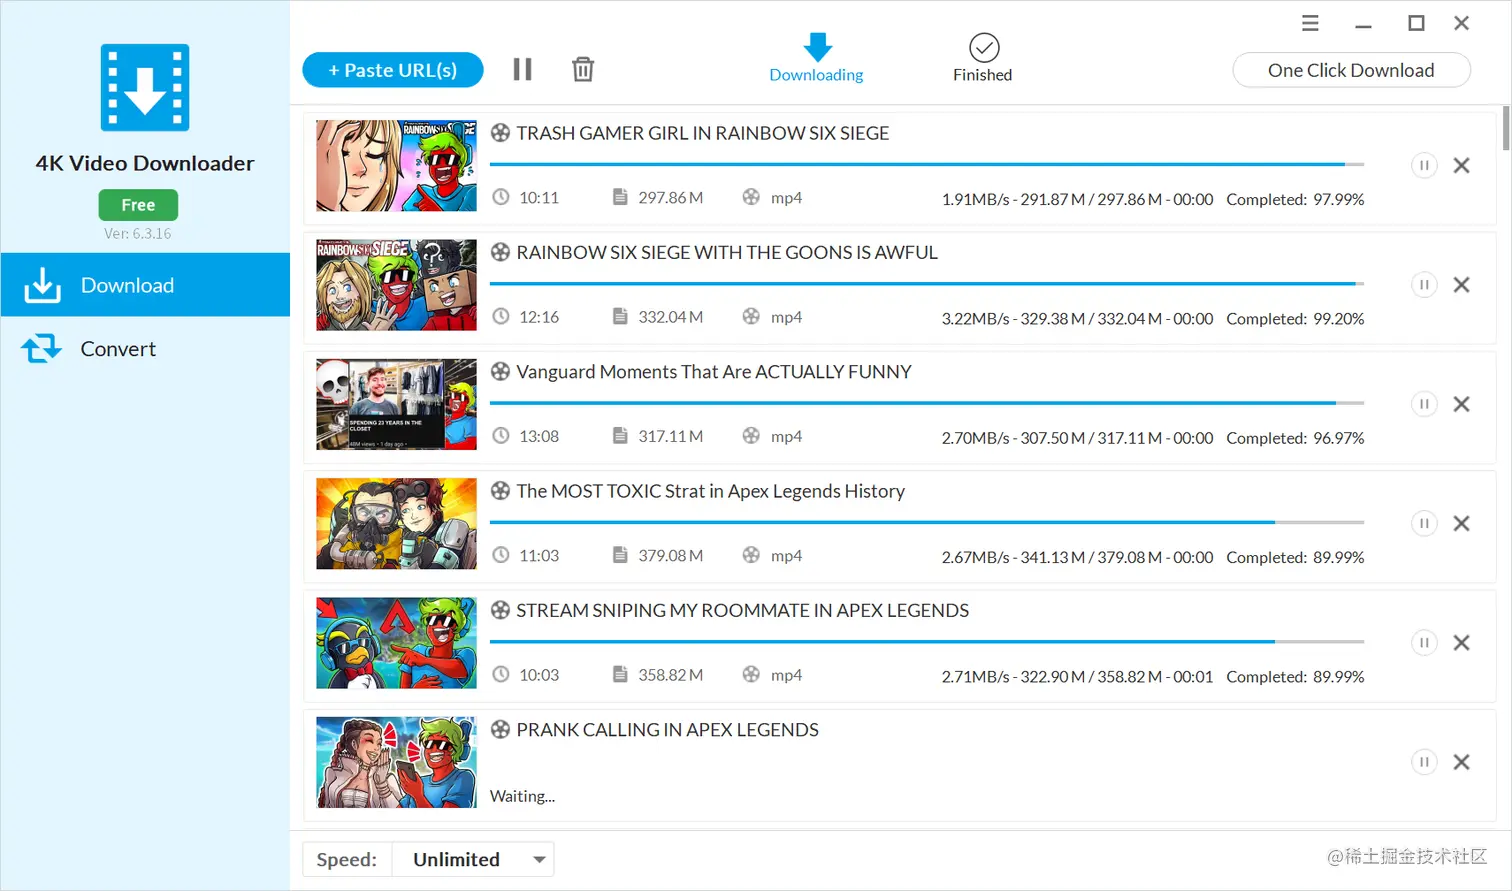
Task: Open One Click Download options
Action: [x=1351, y=70]
